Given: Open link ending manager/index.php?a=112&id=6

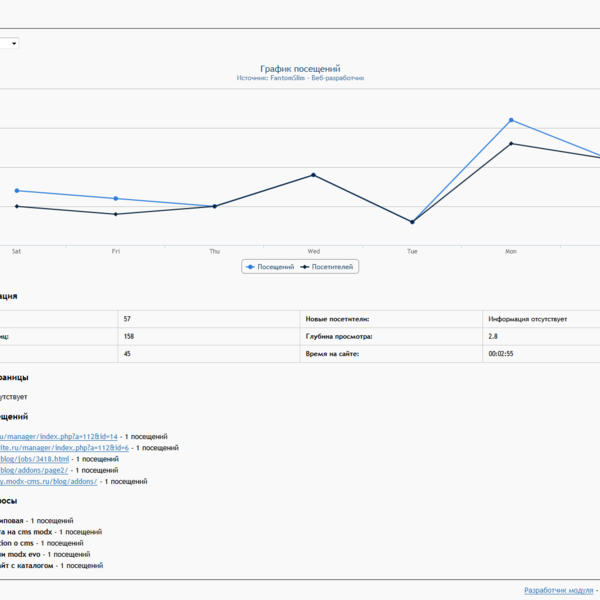Looking at the screenshot, I should click(64, 448).
